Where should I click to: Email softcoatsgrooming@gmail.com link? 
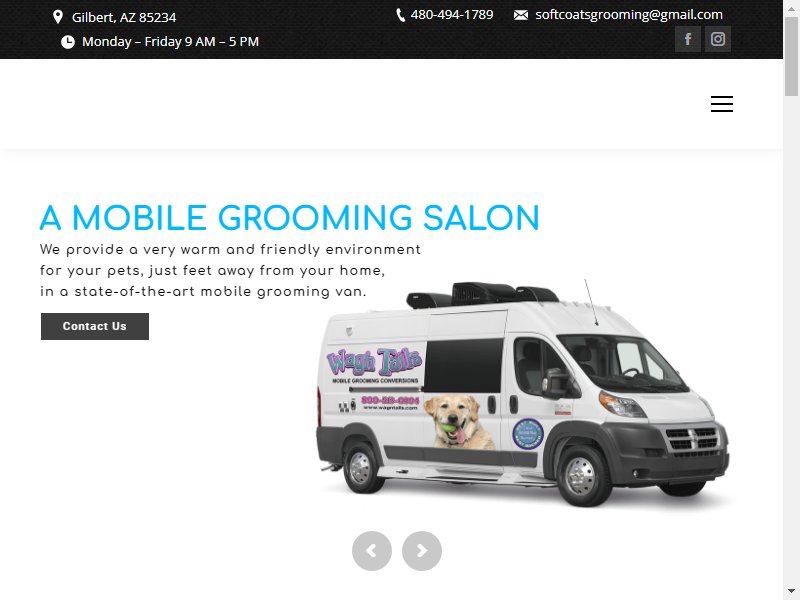tap(629, 15)
